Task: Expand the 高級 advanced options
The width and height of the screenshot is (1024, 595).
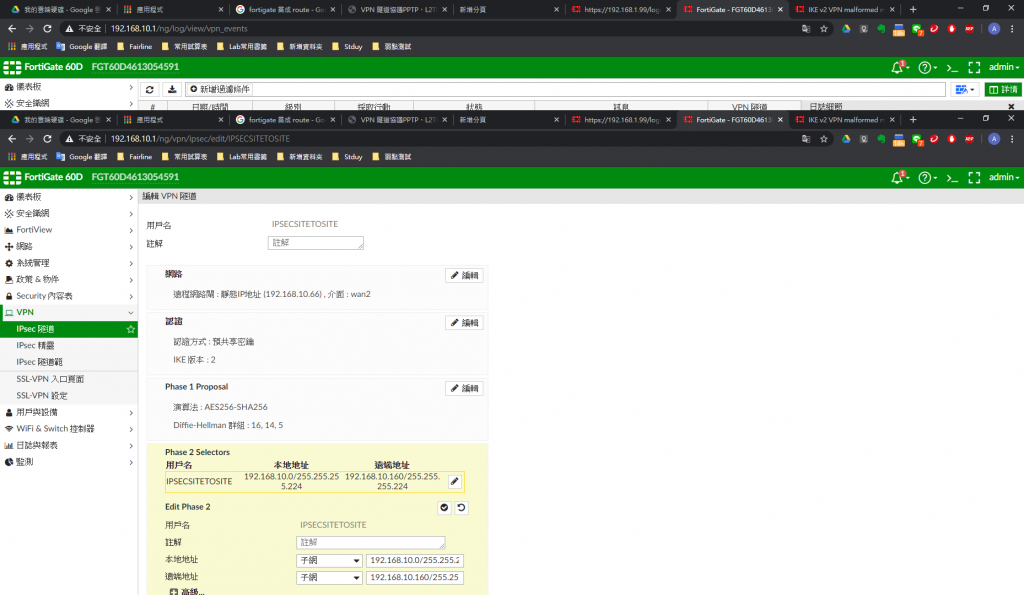Action: click(187, 591)
